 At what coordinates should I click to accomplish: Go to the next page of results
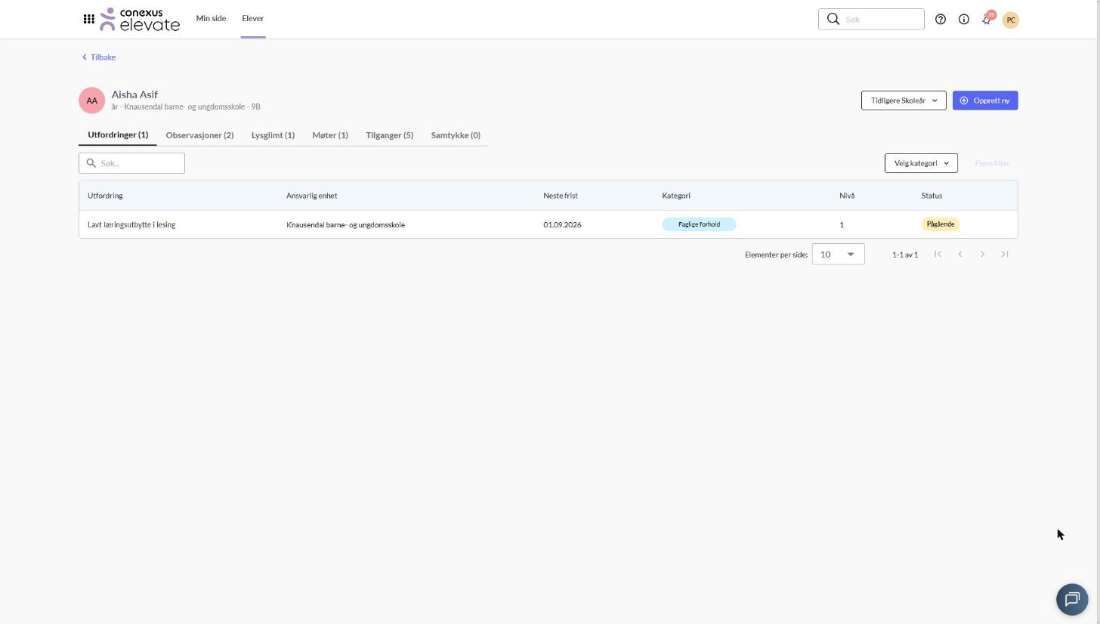(982, 254)
